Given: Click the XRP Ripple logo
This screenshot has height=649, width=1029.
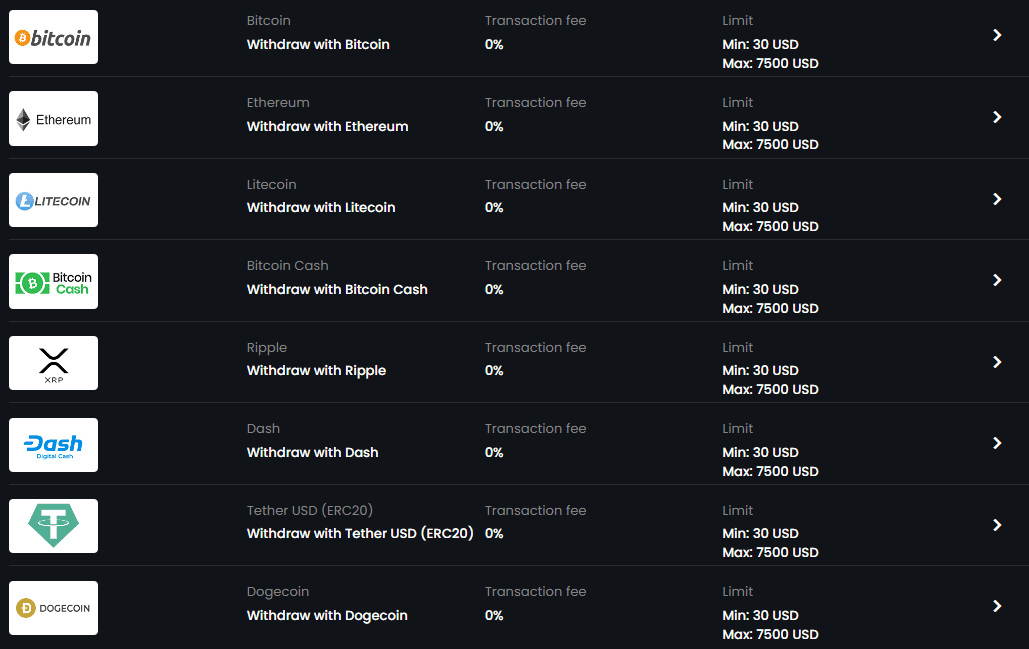Looking at the screenshot, I should click(x=53, y=363).
